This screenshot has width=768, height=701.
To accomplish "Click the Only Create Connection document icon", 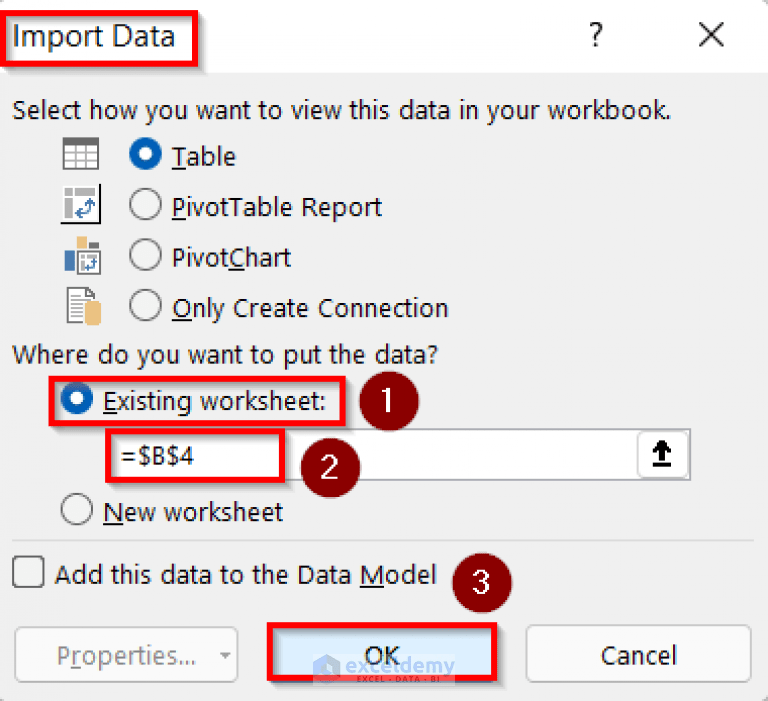I will tap(84, 307).
